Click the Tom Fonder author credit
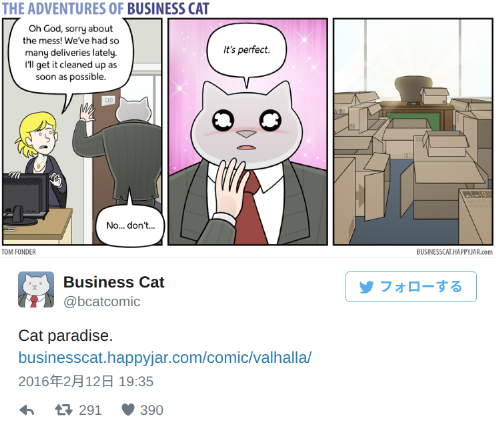This screenshot has height=430, width=496. (x=19, y=252)
